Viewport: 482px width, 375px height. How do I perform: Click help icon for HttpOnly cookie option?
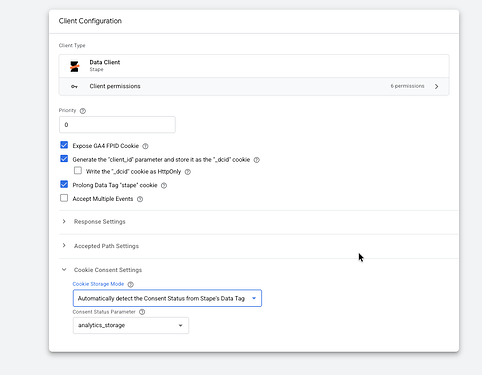coord(188,172)
